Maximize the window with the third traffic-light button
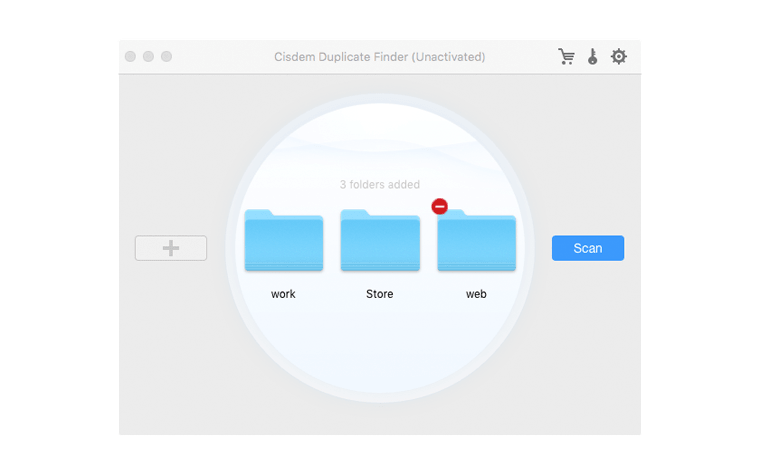Image resolution: width=760 pixels, height=474 pixels. pyautogui.click(x=166, y=57)
